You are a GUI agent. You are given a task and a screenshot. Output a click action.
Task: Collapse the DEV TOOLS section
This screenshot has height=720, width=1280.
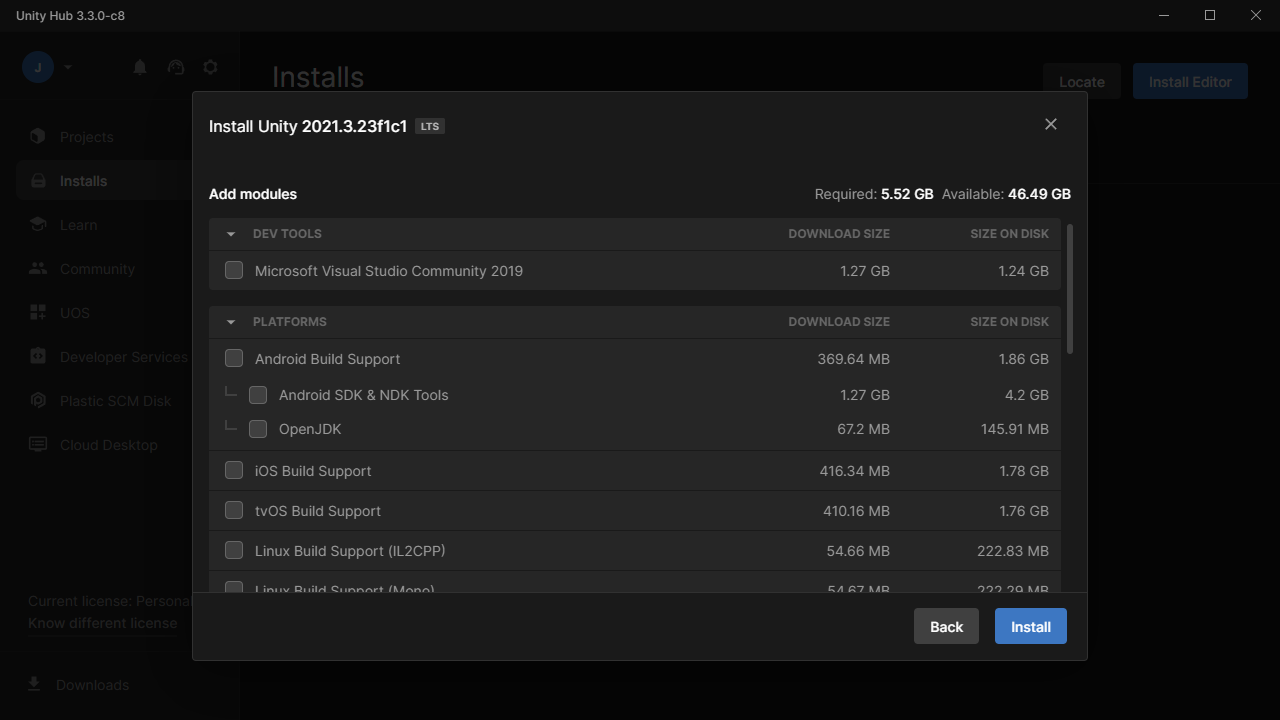pos(231,234)
